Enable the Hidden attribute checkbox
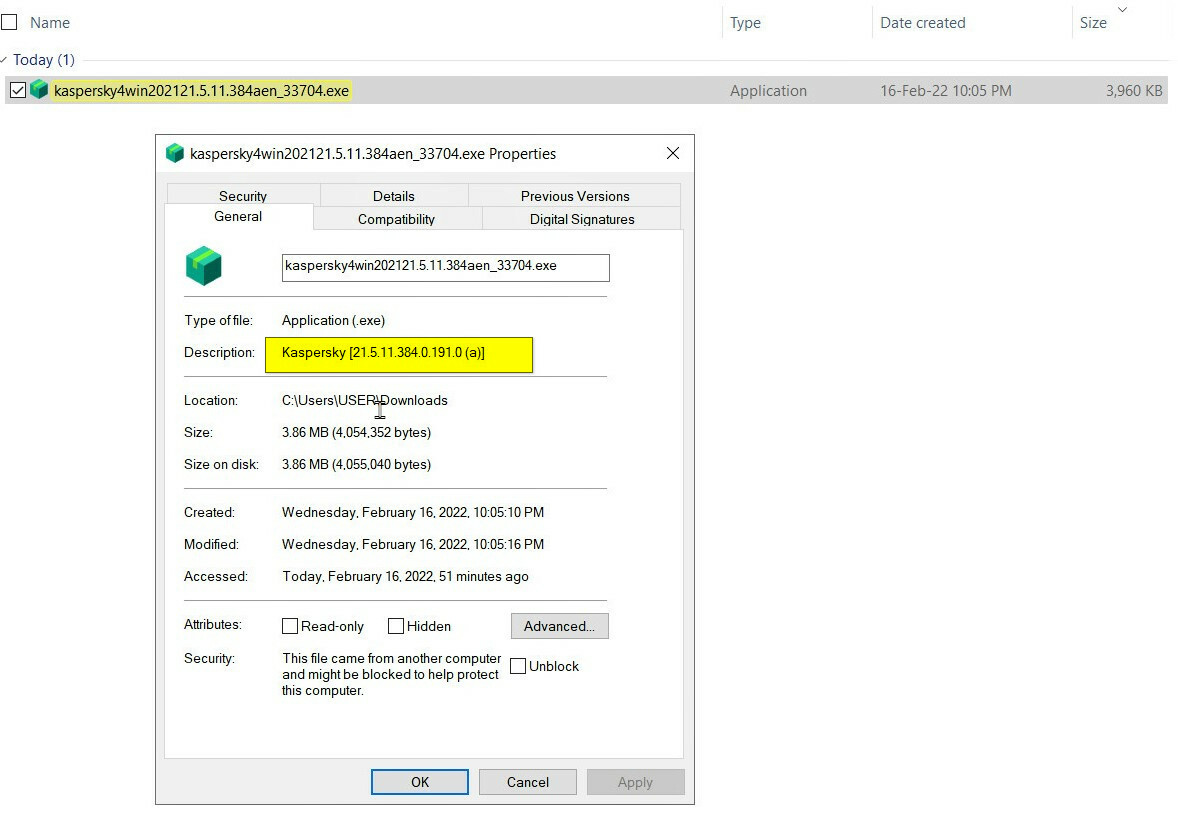Image resolution: width=1178 pixels, height=835 pixels. (396, 626)
